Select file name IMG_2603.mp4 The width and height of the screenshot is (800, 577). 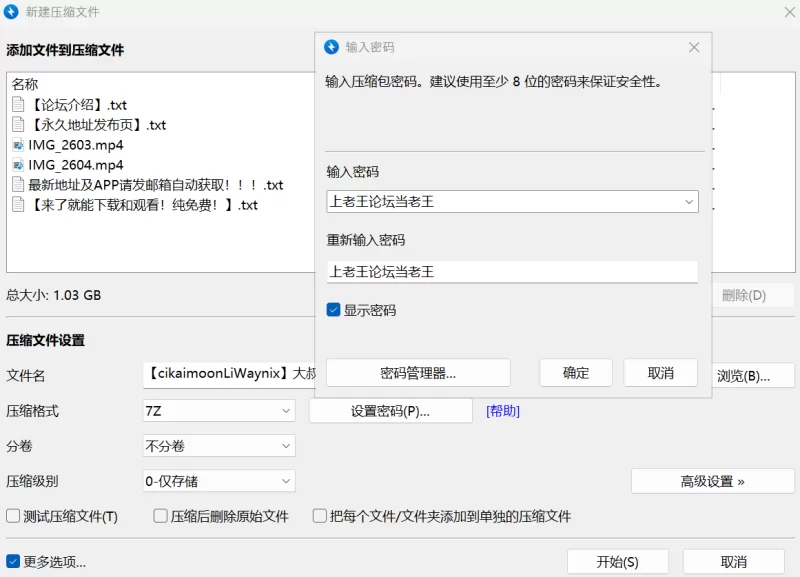click(76, 145)
